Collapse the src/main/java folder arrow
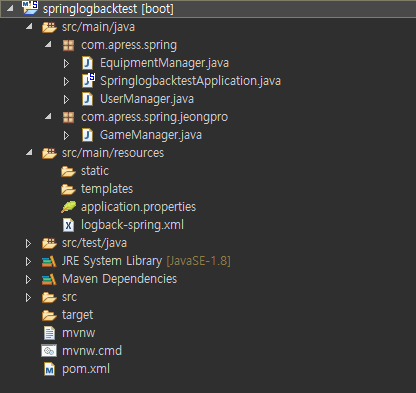Image resolution: width=416 pixels, height=393 pixels. tap(29, 26)
